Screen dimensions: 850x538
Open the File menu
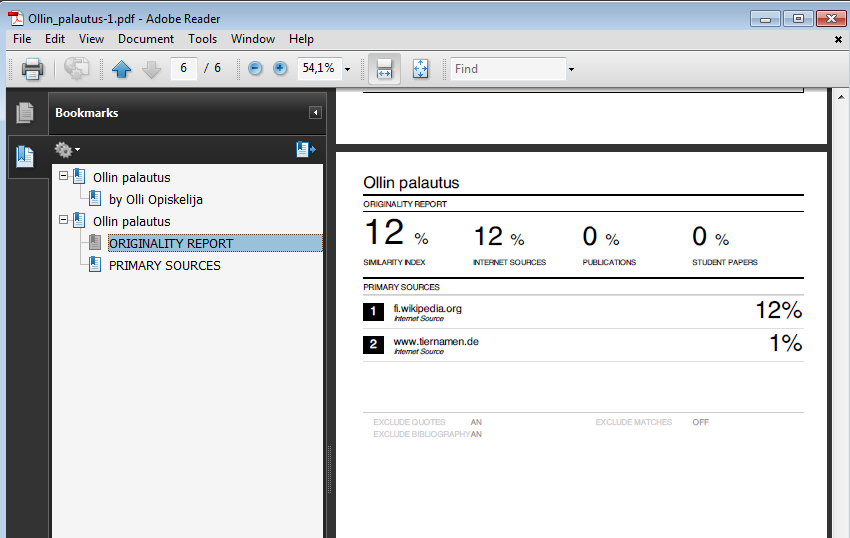(x=22, y=39)
